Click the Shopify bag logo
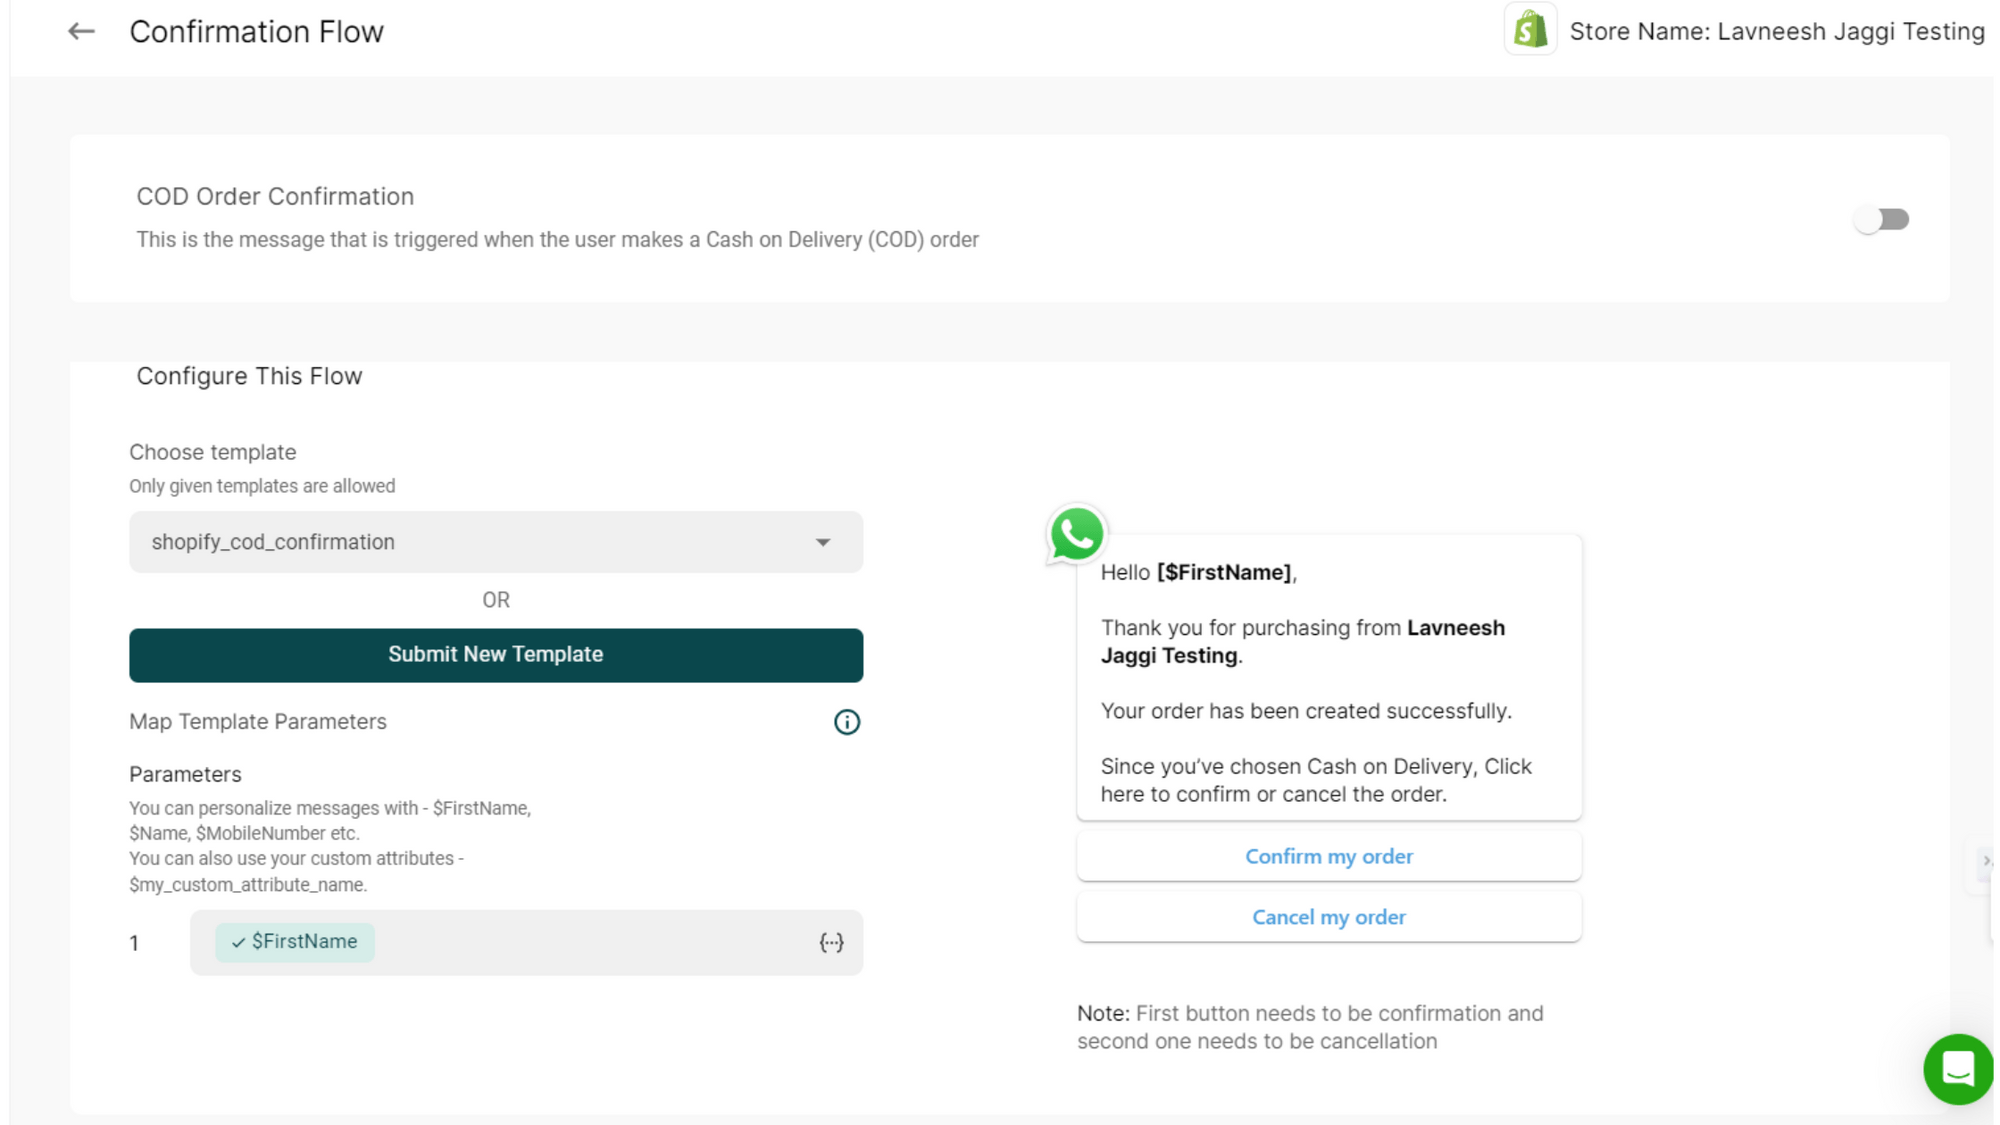 (1530, 30)
